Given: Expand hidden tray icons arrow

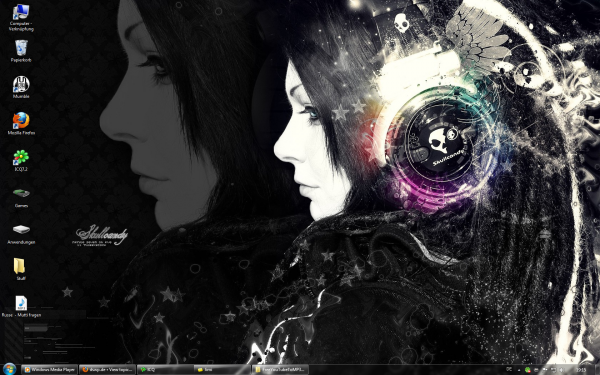Looking at the screenshot, I should (519, 370).
